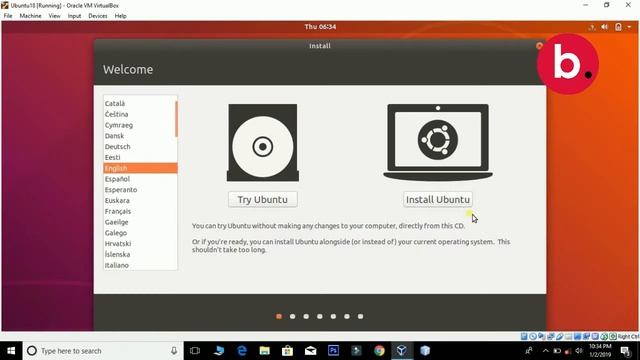Open the Devices menu

click(x=98, y=16)
